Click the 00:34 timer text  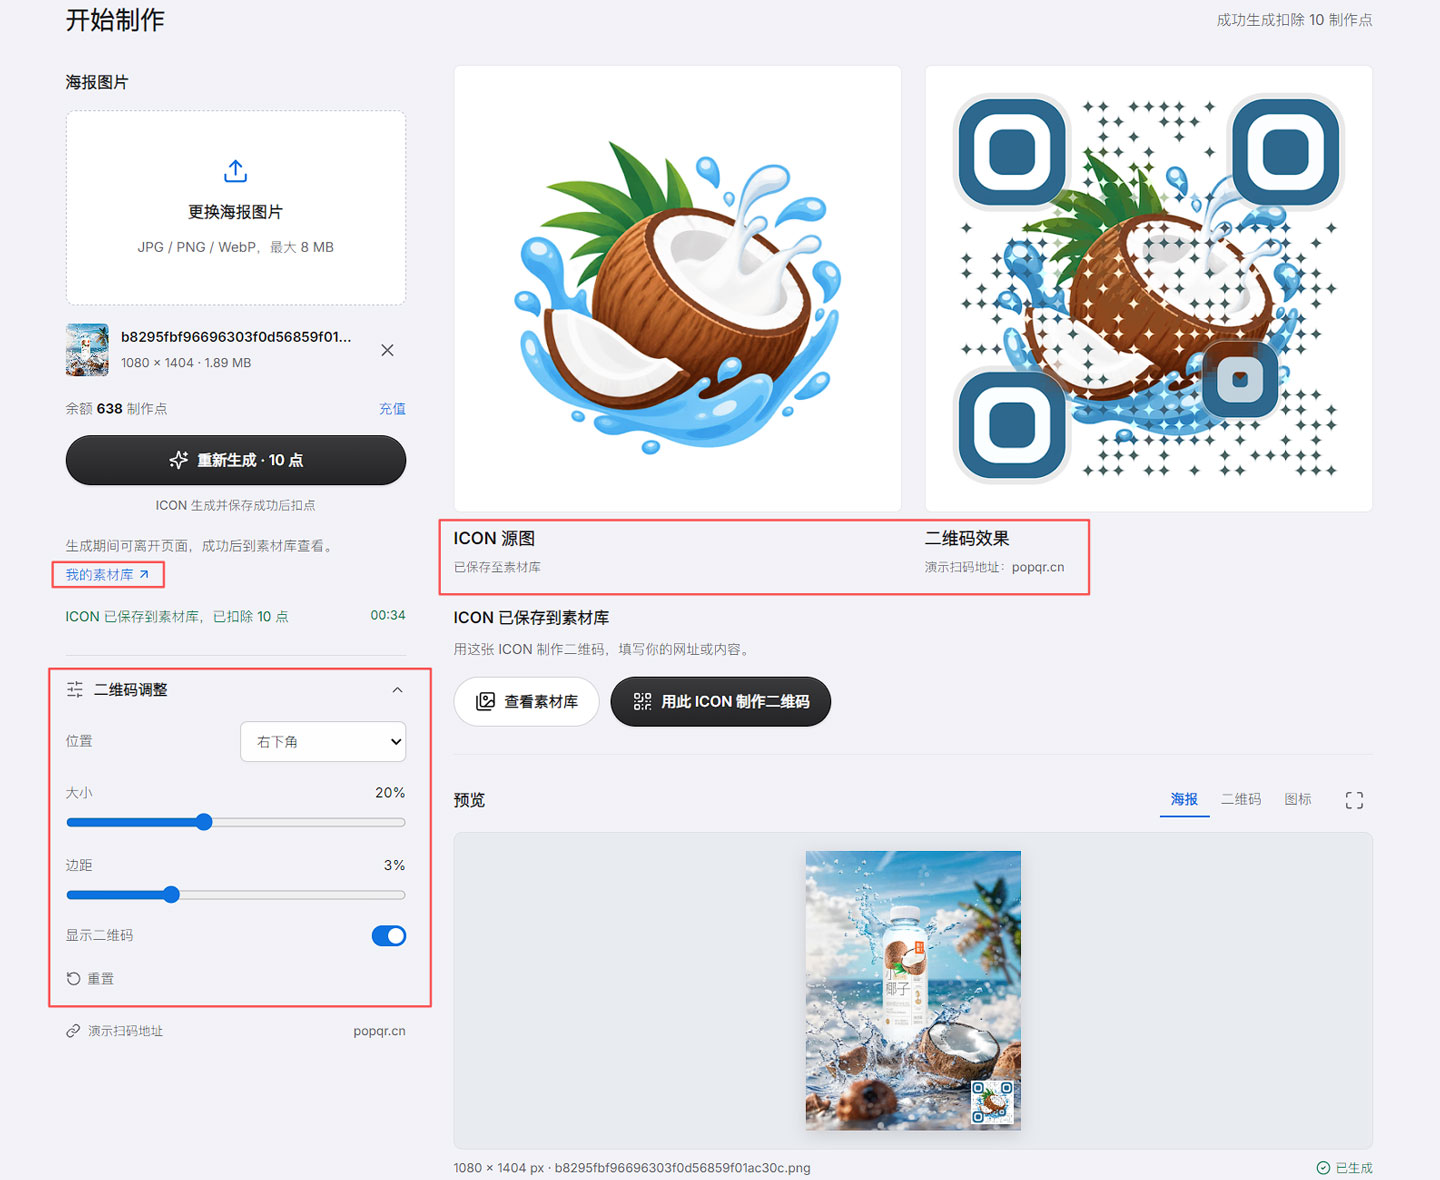[388, 615]
